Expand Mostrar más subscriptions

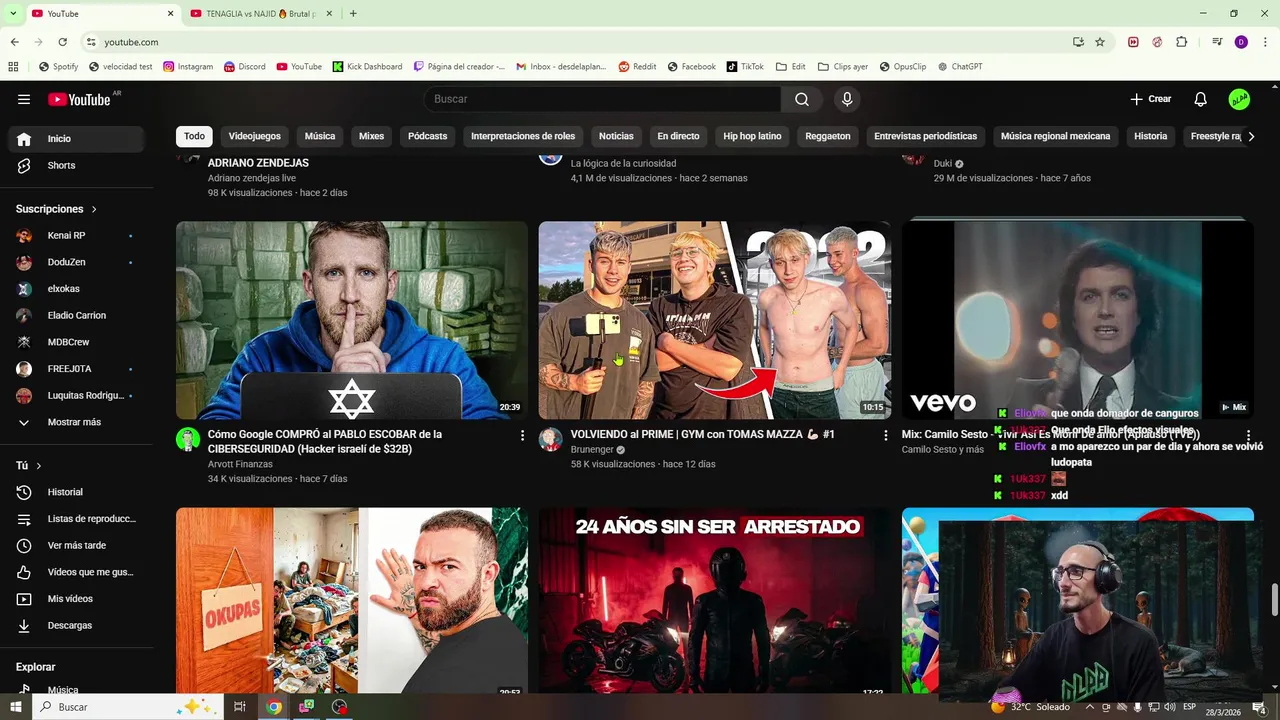pos(77,422)
